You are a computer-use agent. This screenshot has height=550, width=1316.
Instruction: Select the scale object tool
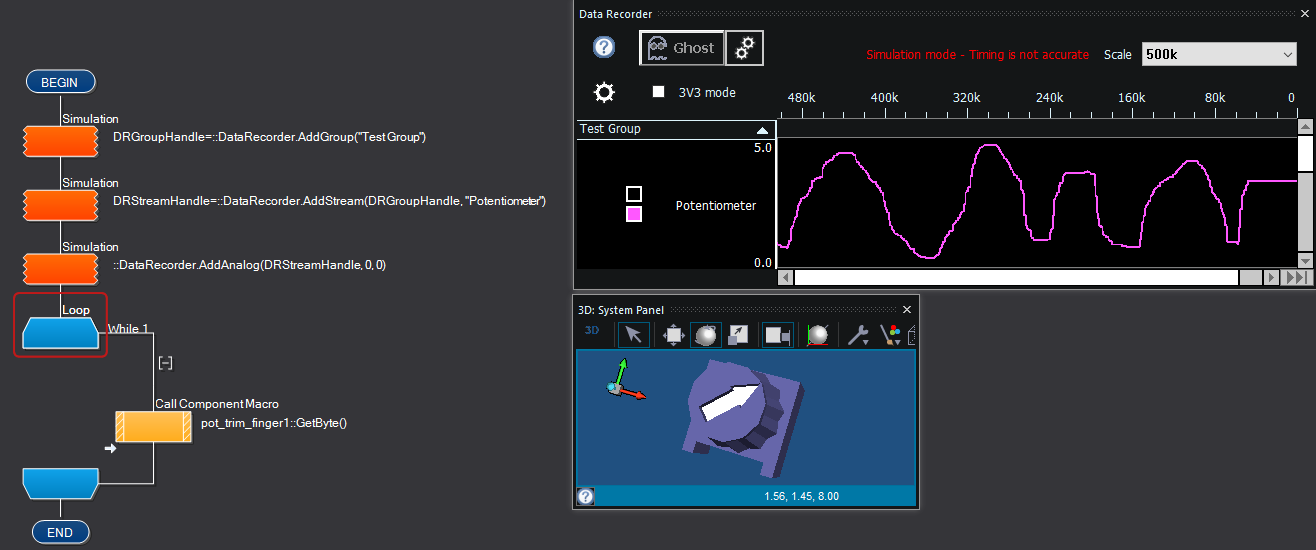click(737, 335)
